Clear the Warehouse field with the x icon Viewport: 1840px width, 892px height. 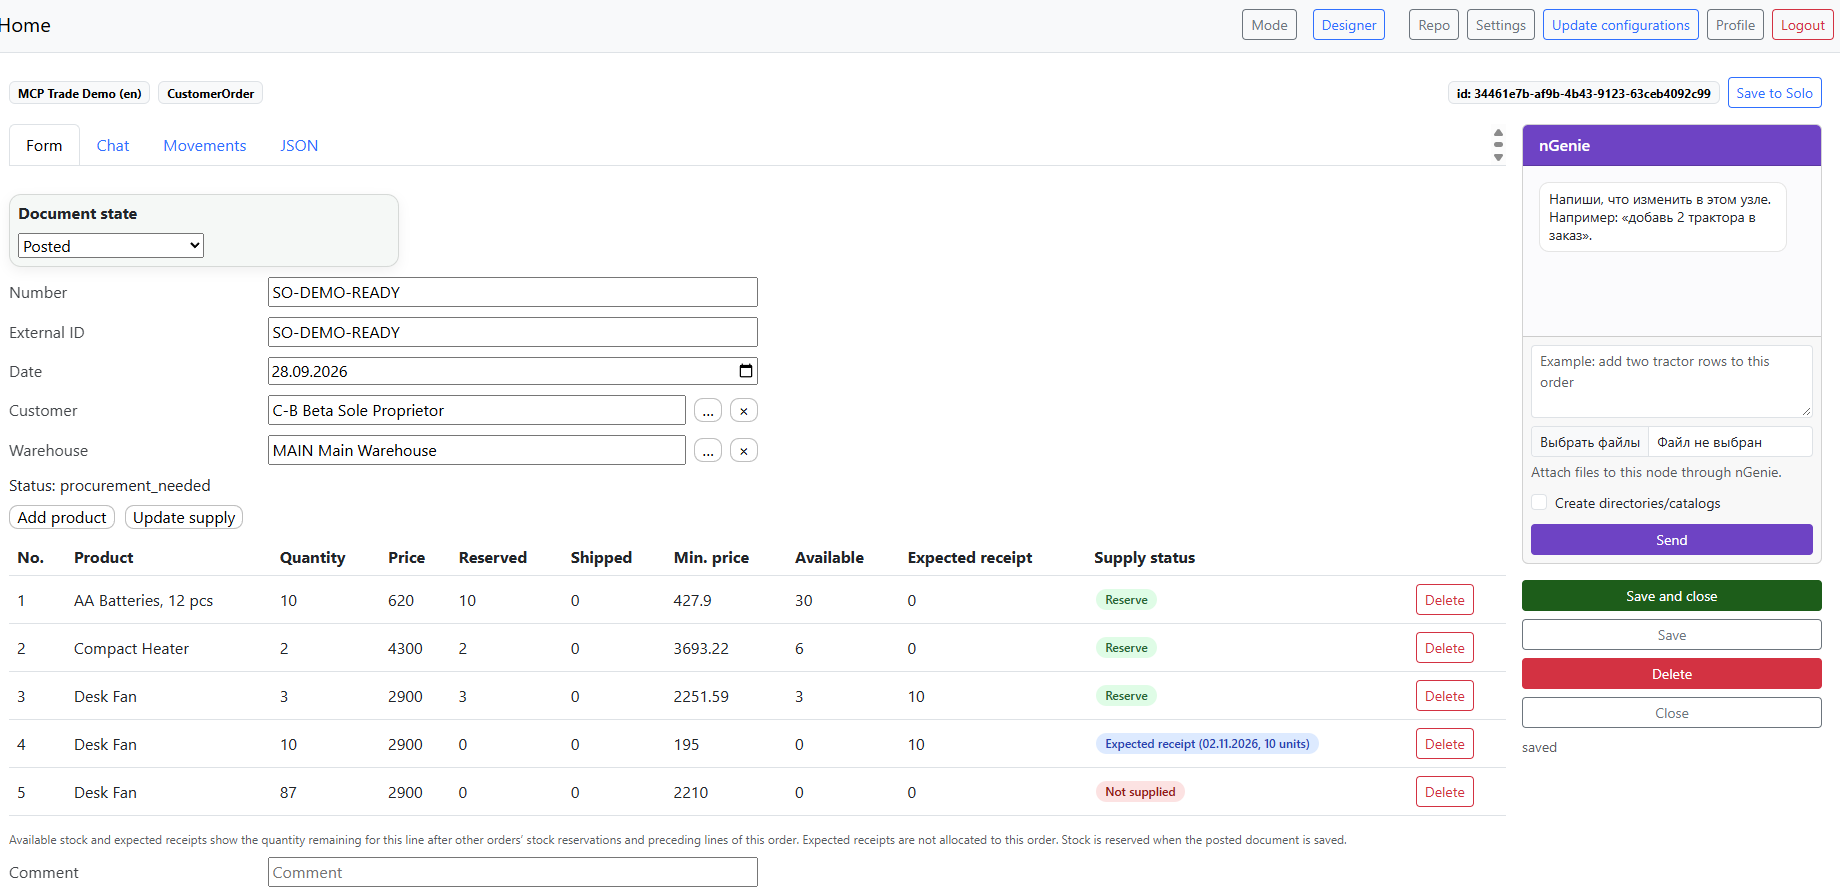point(744,451)
